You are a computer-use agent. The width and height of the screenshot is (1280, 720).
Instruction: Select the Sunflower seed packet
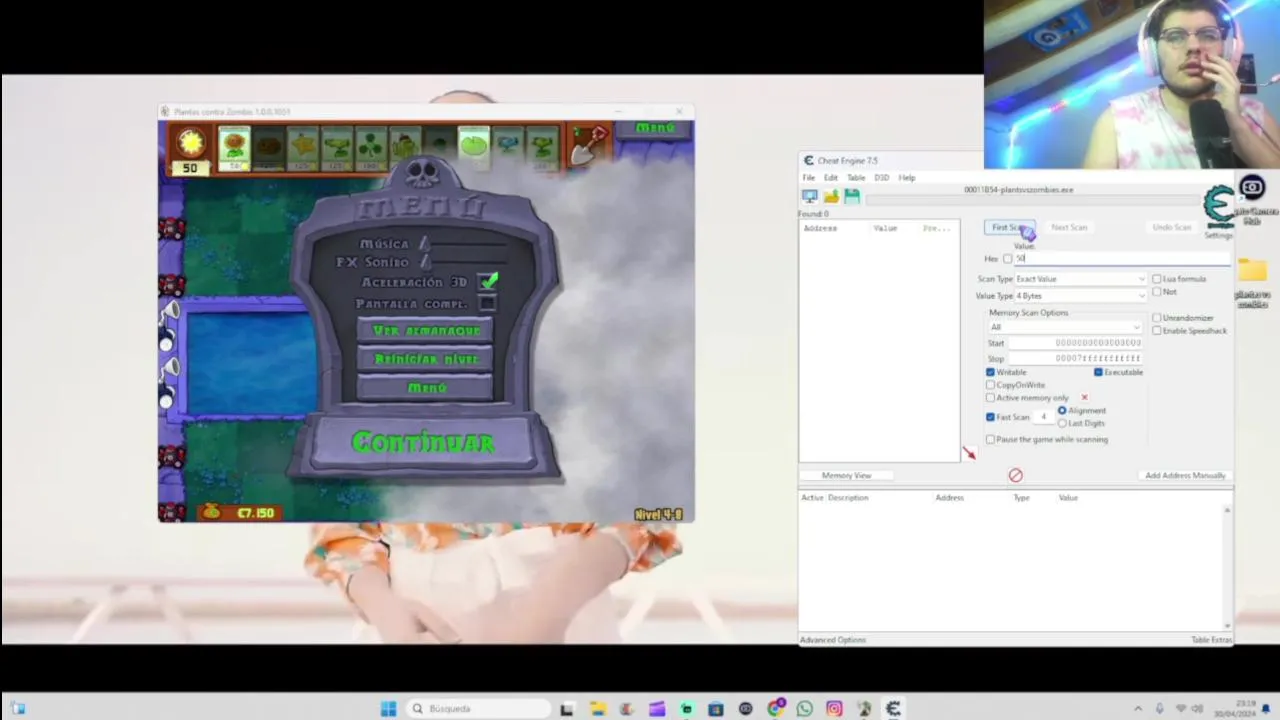tap(234, 148)
